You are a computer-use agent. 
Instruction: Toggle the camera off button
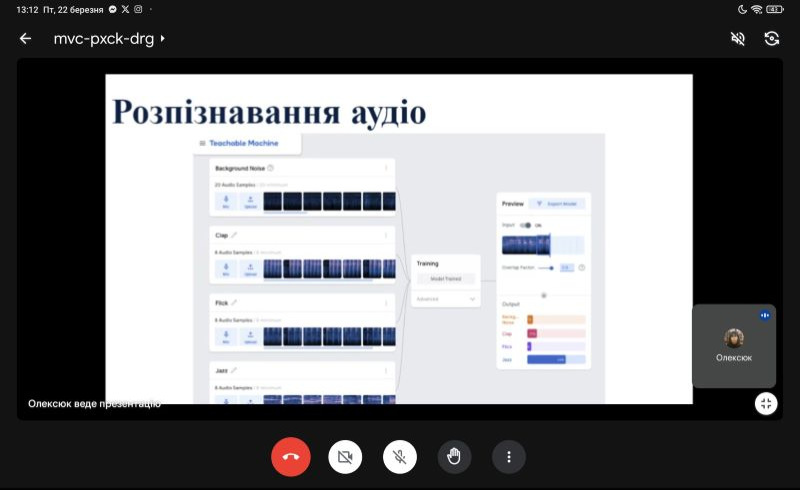[345, 457]
